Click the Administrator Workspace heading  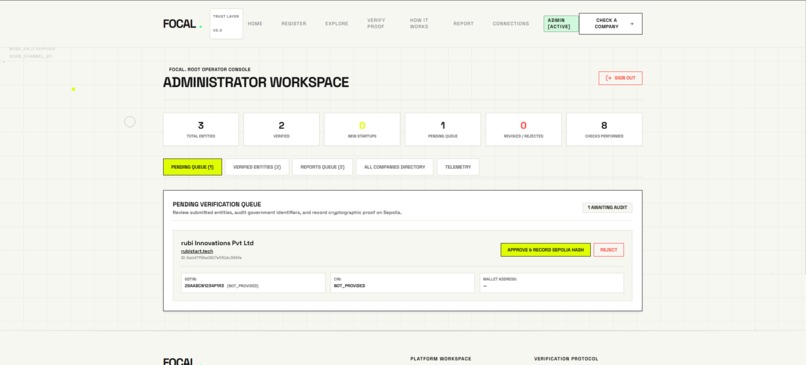[x=256, y=82]
